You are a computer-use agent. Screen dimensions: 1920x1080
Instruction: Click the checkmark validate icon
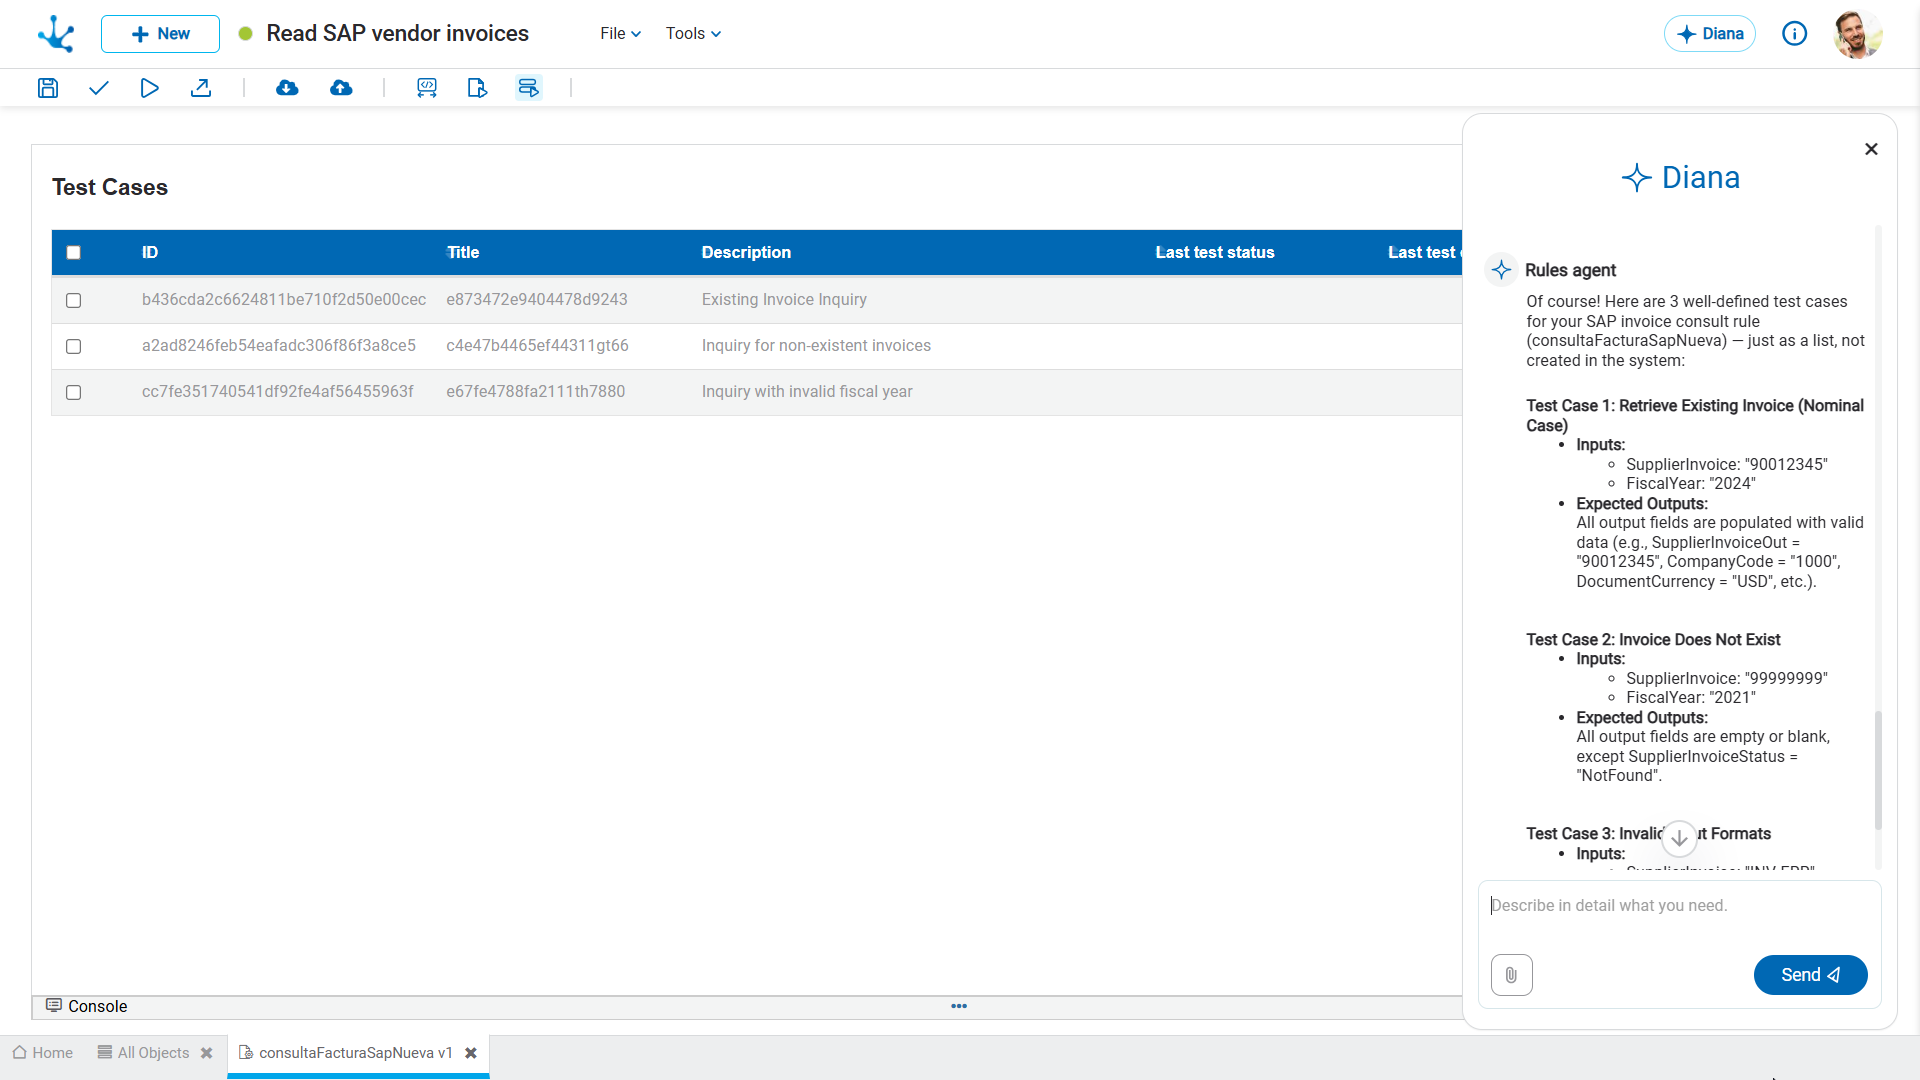98,88
